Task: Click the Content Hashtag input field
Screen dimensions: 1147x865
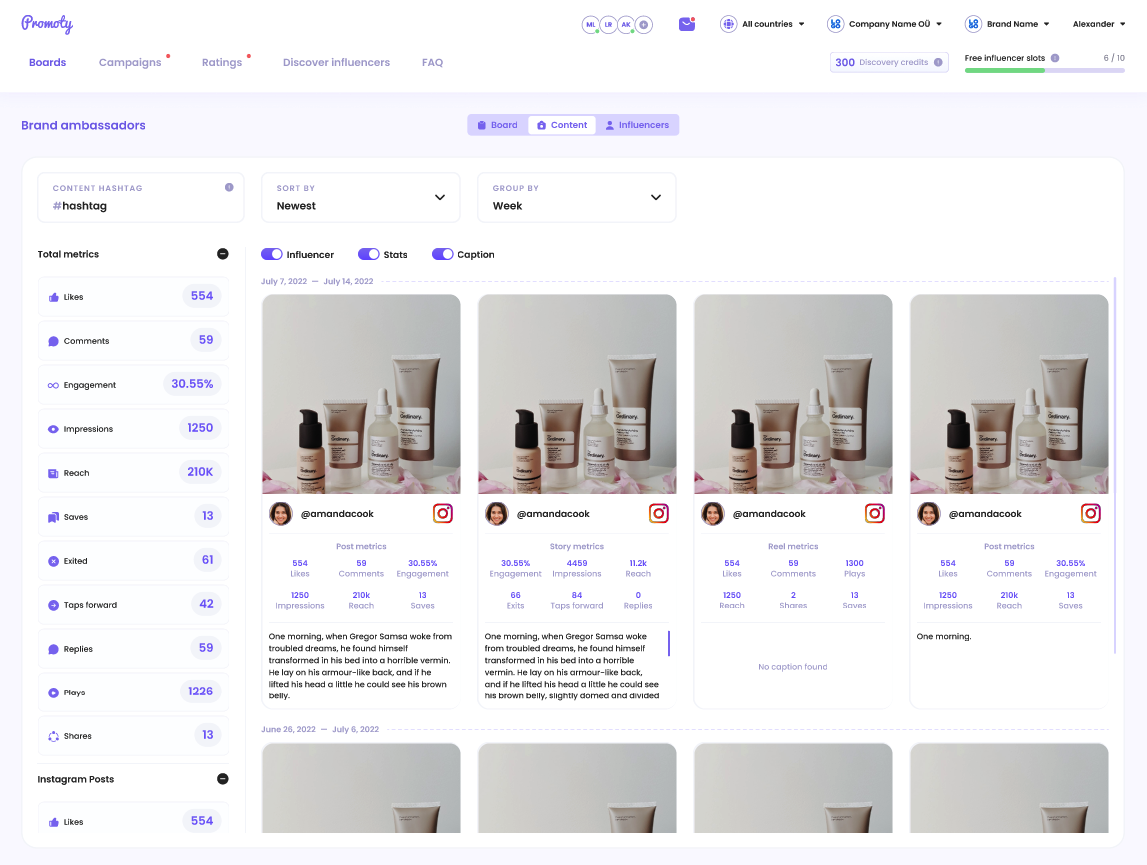Action: [140, 198]
